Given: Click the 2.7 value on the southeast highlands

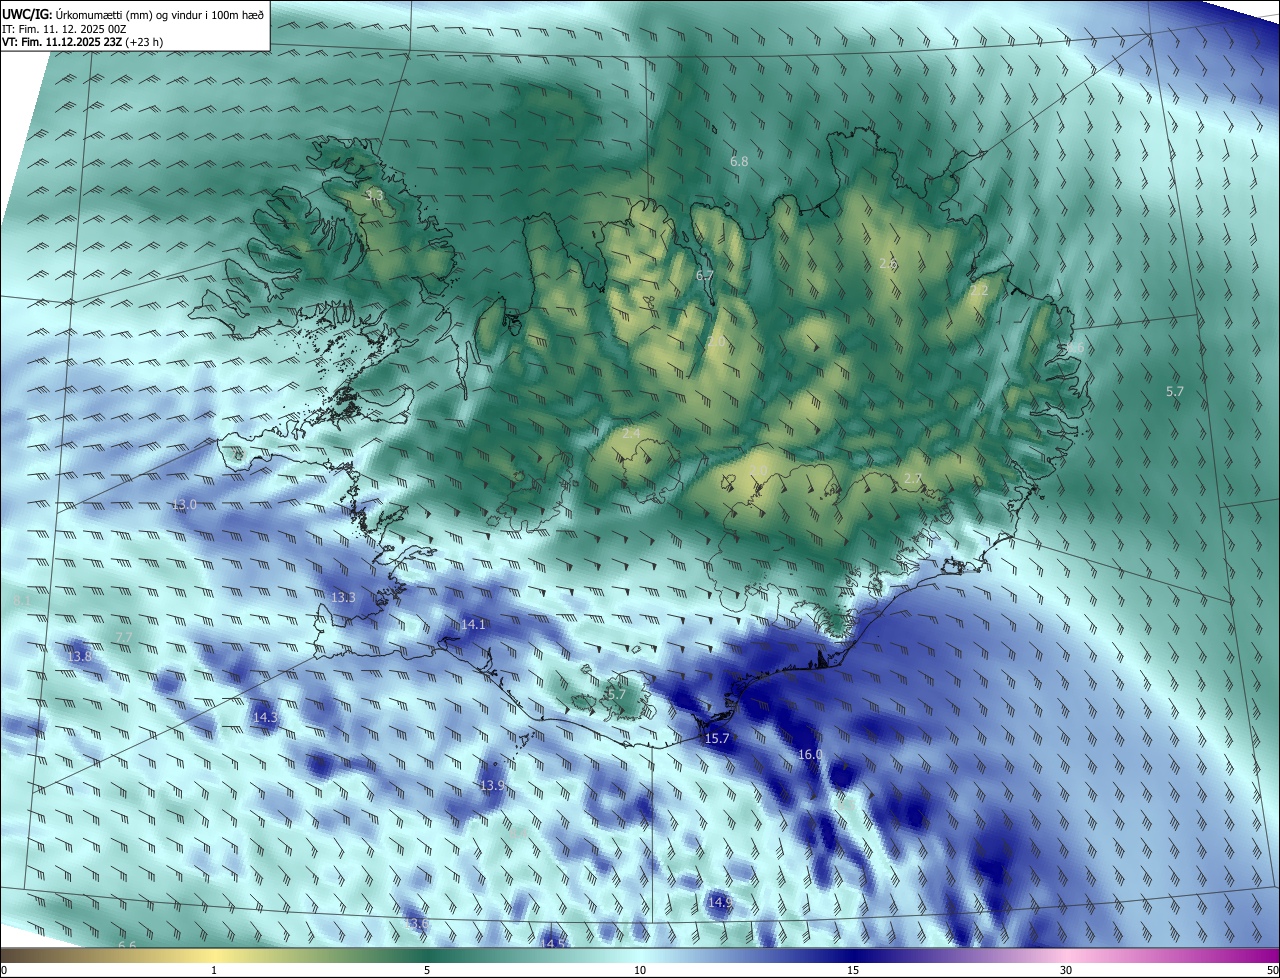Looking at the screenshot, I should [x=912, y=480].
